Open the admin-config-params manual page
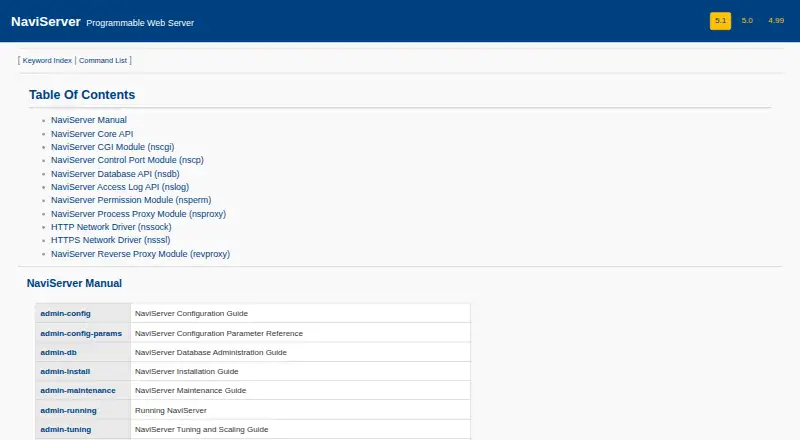This screenshot has width=800, height=440. click(81, 333)
